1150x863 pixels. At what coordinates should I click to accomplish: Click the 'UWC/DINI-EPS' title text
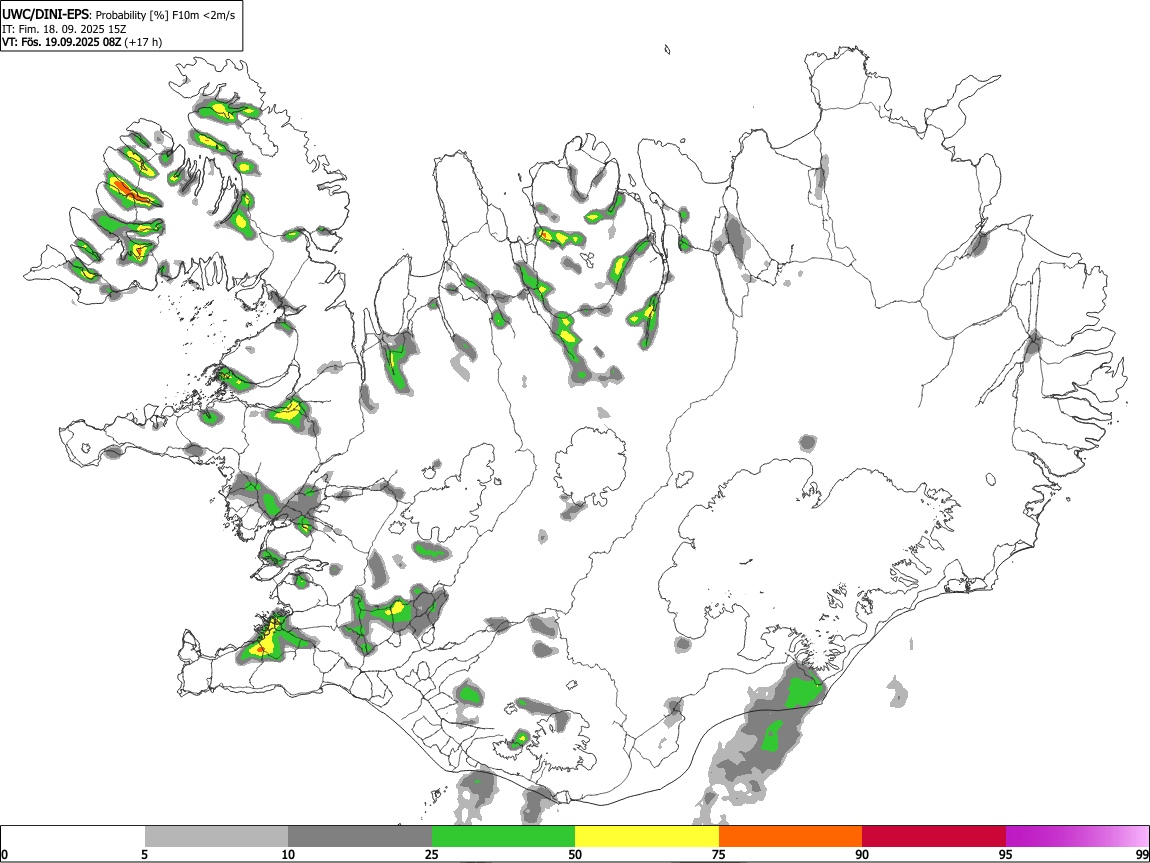pyautogui.click(x=45, y=15)
